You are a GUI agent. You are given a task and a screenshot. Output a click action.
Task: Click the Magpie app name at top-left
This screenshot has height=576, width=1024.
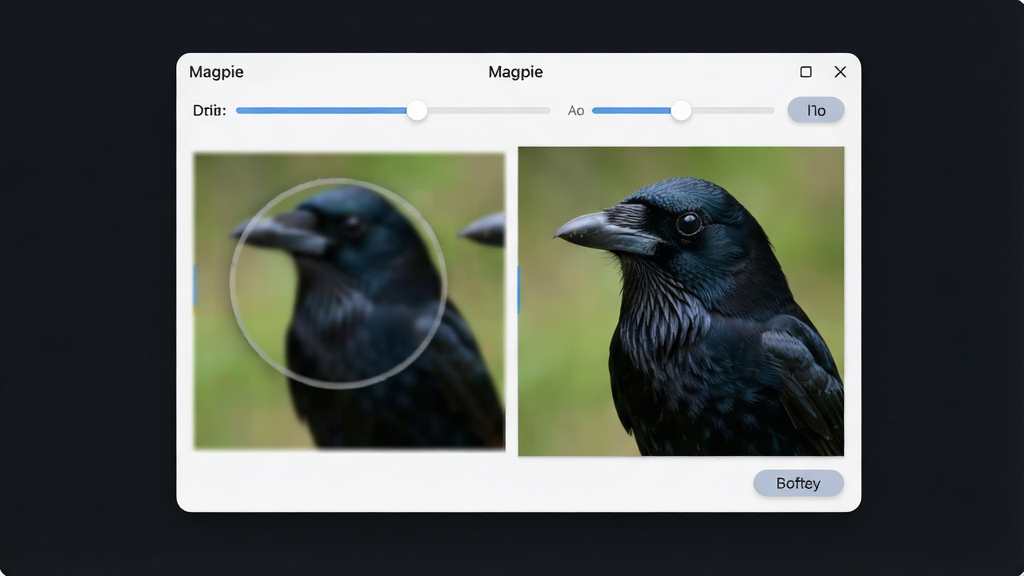click(x=216, y=72)
